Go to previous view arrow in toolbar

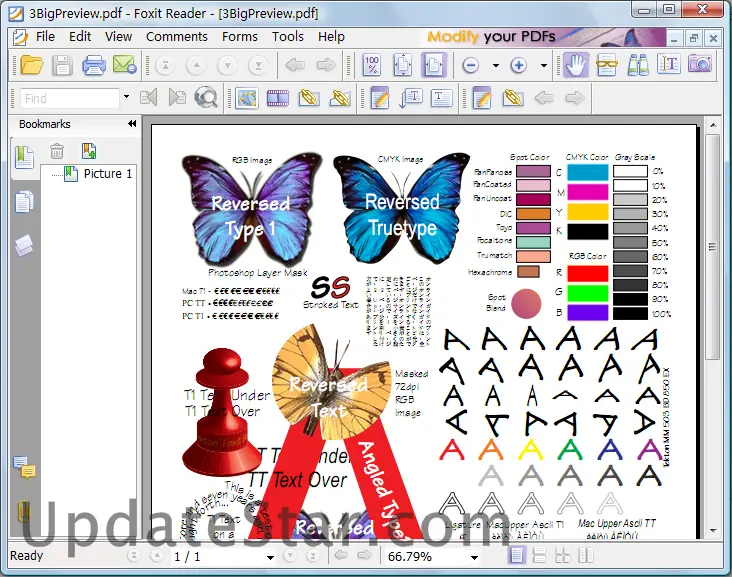point(295,65)
